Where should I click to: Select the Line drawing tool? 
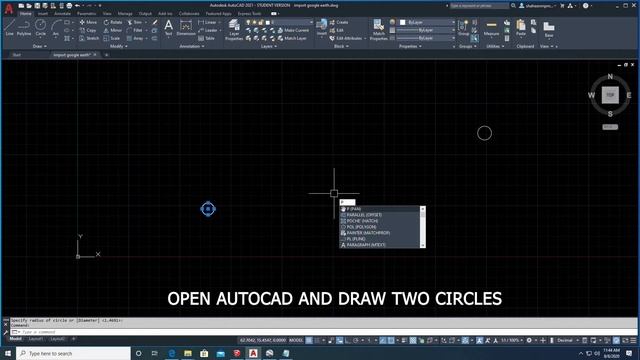(x=9, y=27)
